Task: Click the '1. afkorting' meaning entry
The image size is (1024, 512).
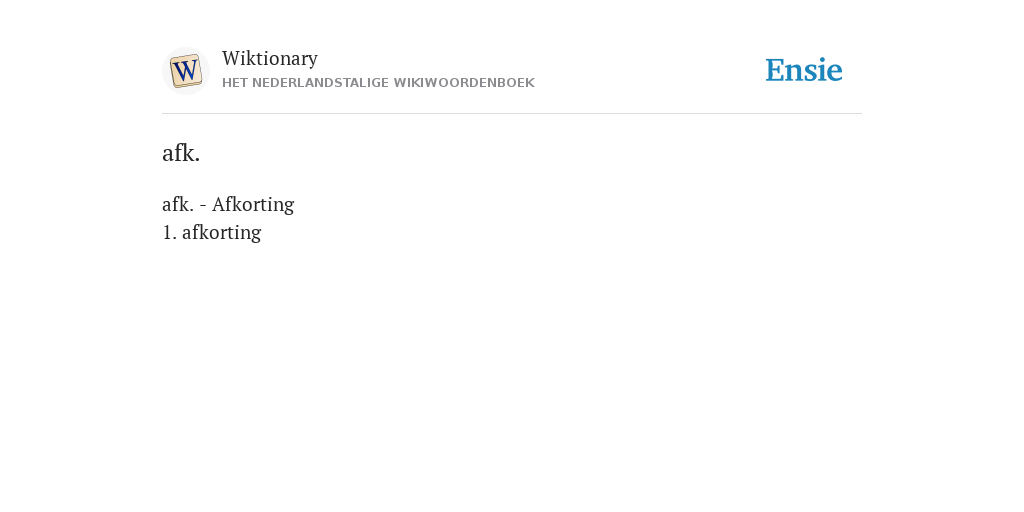Action: tap(212, 232)
